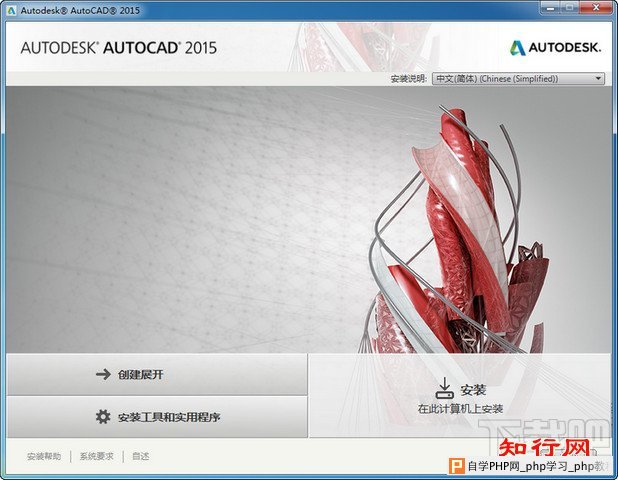Open the 自述 readme link
Image resolution: width=618 pixels, height=480 pixels.
(x=140, y=456)
